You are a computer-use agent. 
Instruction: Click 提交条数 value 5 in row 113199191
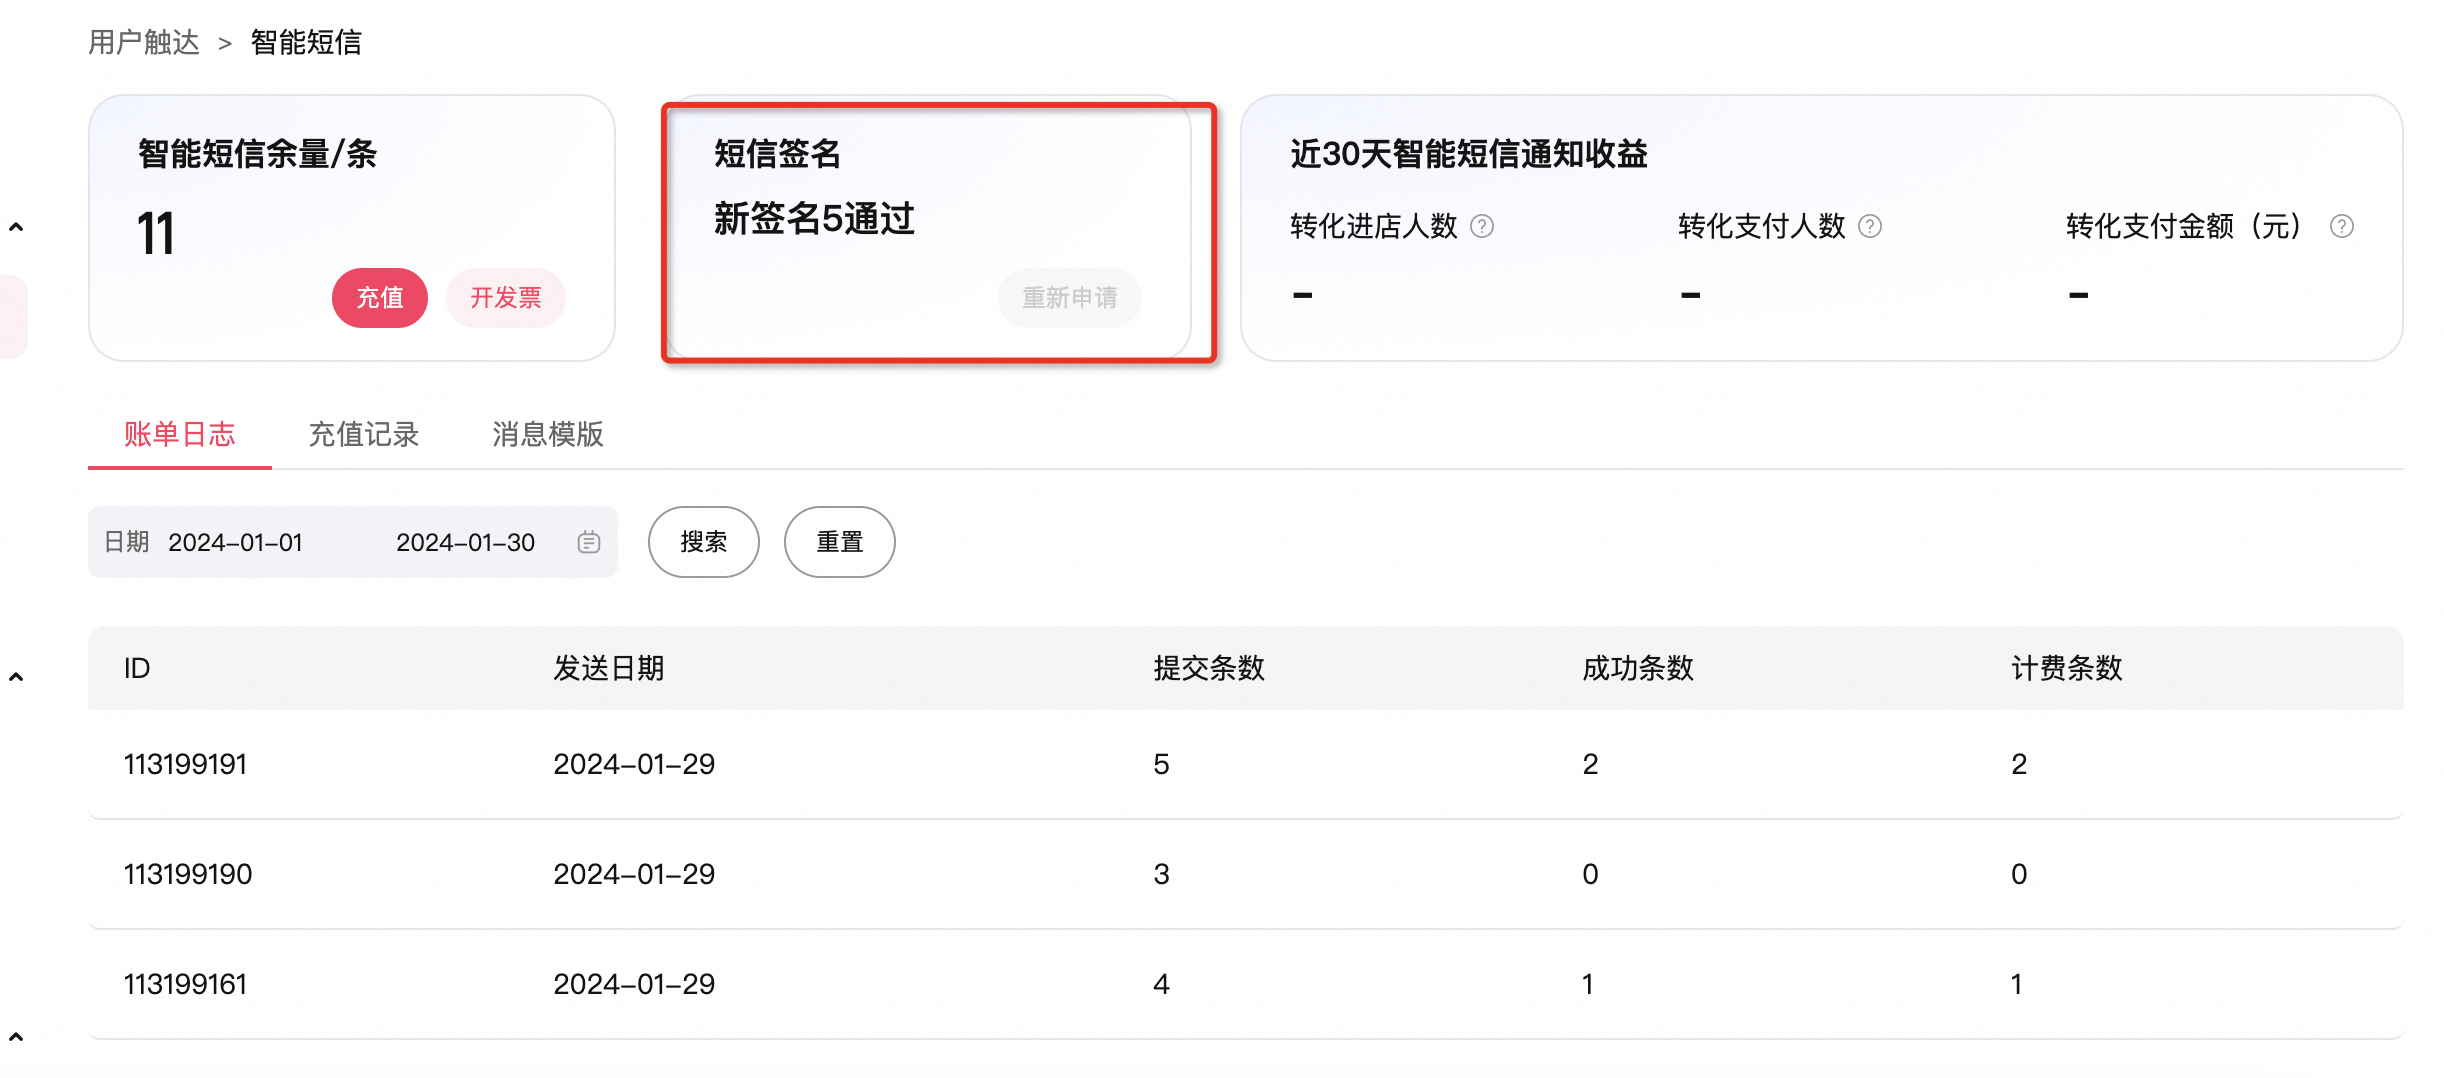1161,764
